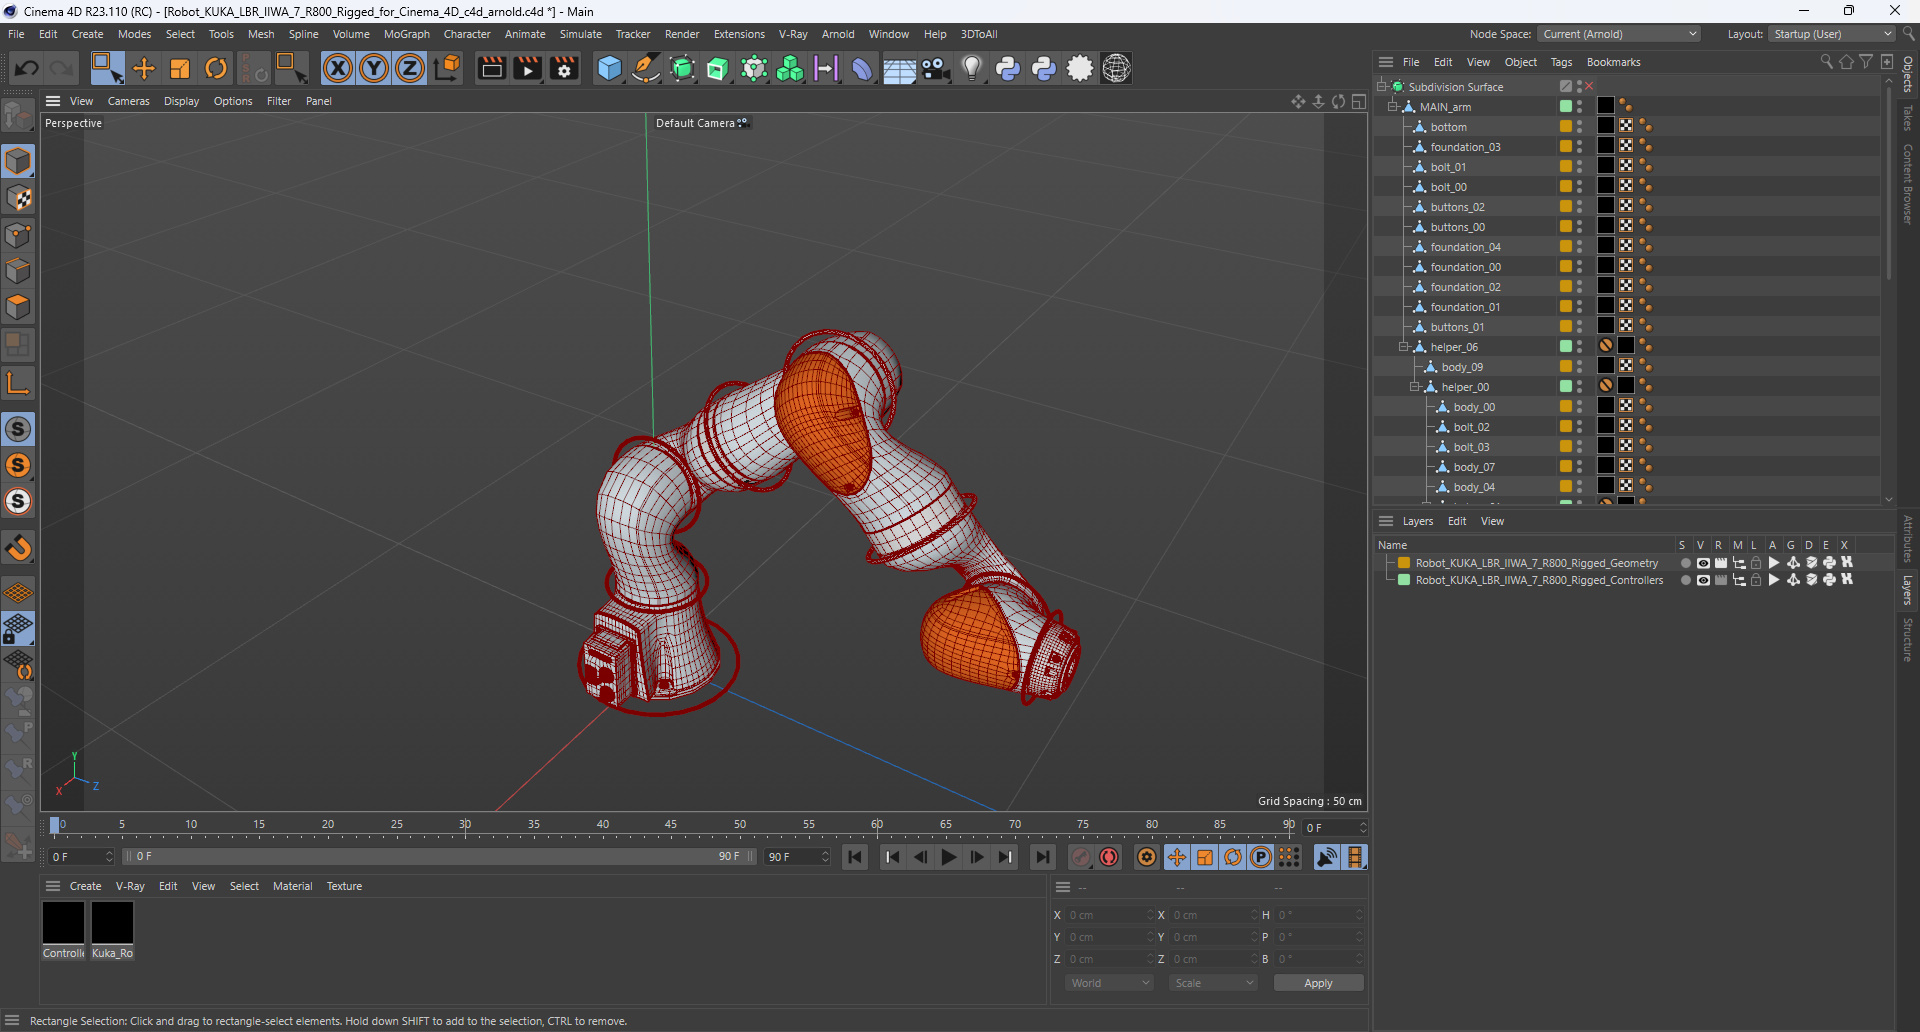Go to end of animation
The width and height of the screenshot is (1920, 1032).
click(1043, 857)
